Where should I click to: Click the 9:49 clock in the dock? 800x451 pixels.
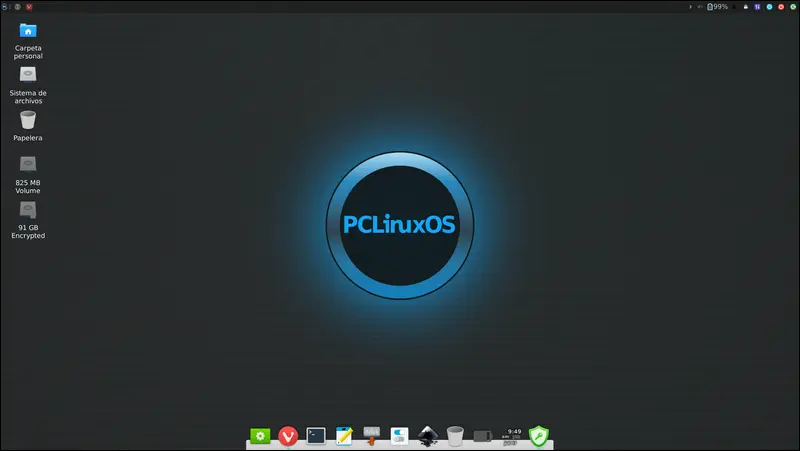click(x=511, y=437)
